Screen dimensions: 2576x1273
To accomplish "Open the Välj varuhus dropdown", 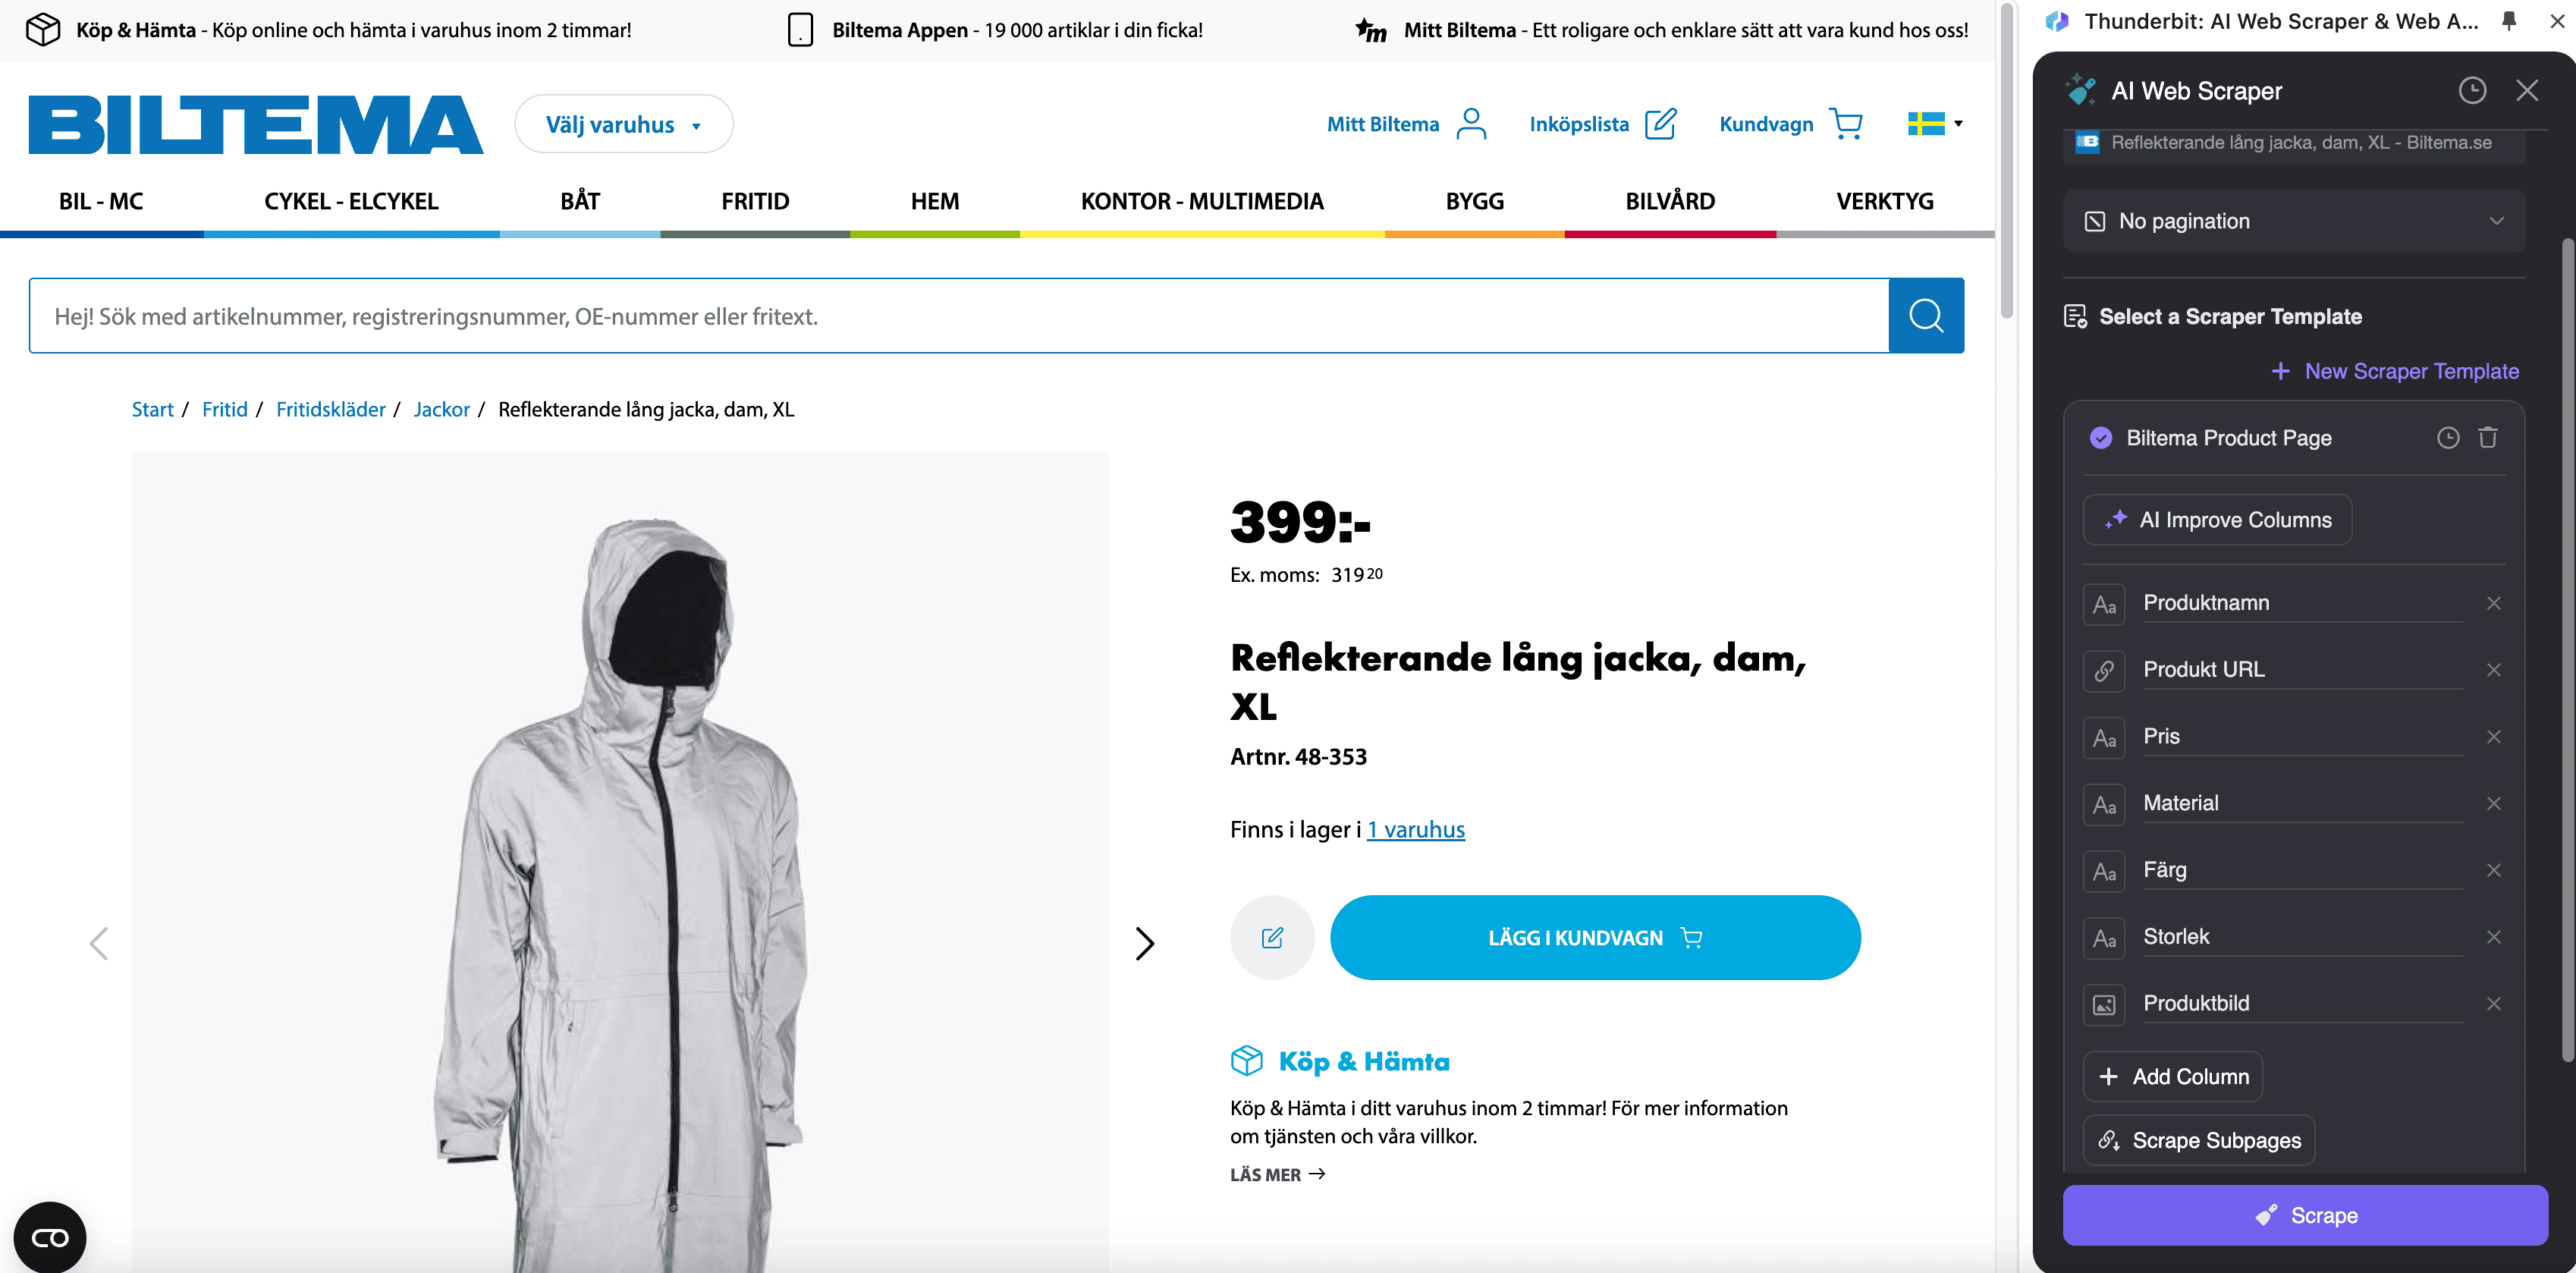I will click(x=623, y=125).
